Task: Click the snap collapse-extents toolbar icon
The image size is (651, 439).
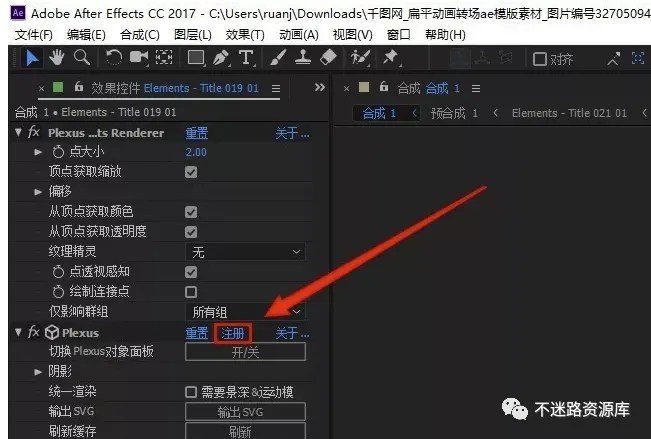Action: tap(638, 58)
